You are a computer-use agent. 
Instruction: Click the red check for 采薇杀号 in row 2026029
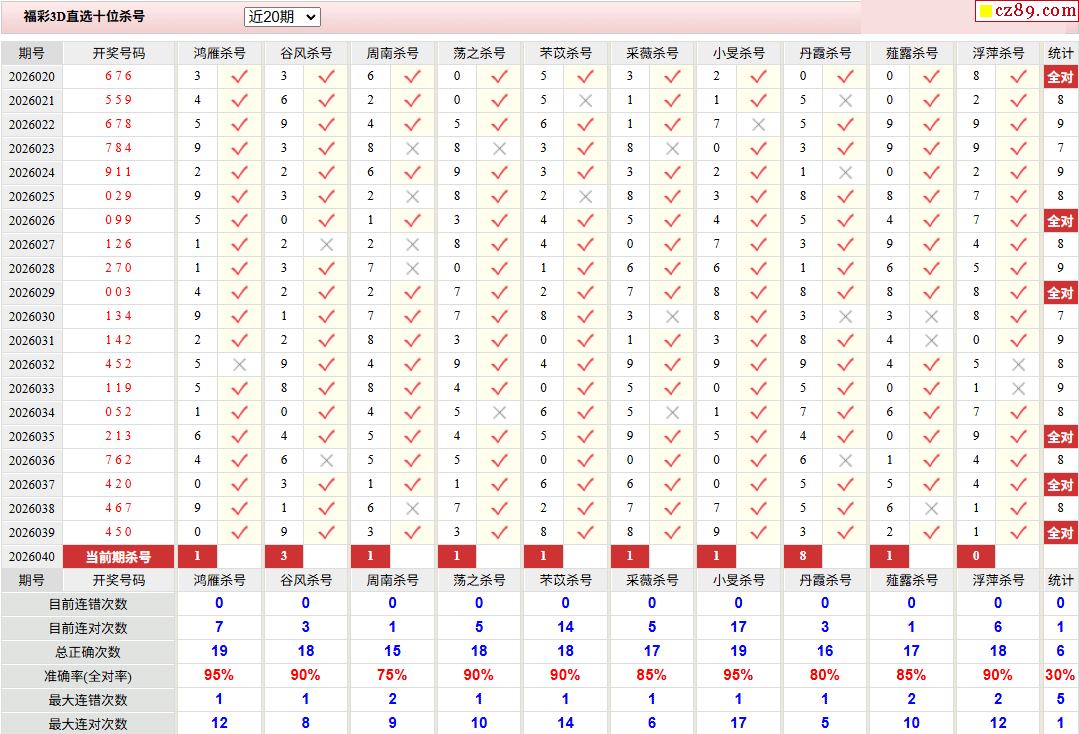(672, 292)
